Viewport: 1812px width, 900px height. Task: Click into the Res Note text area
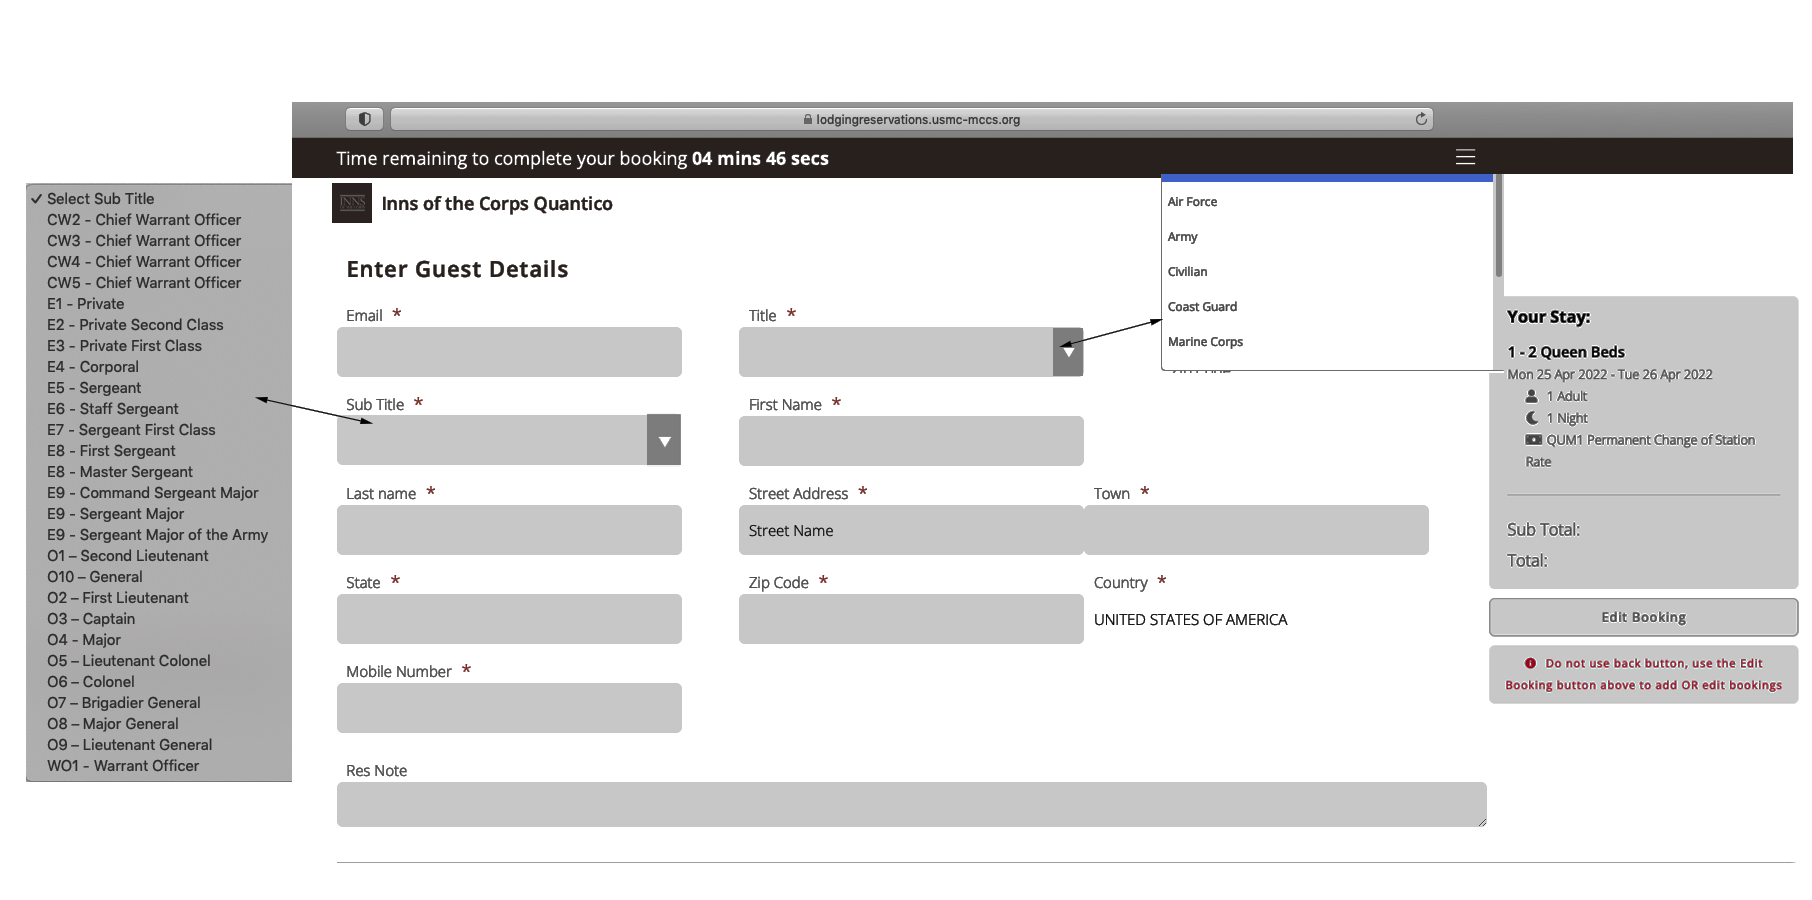tap(911, 804)
